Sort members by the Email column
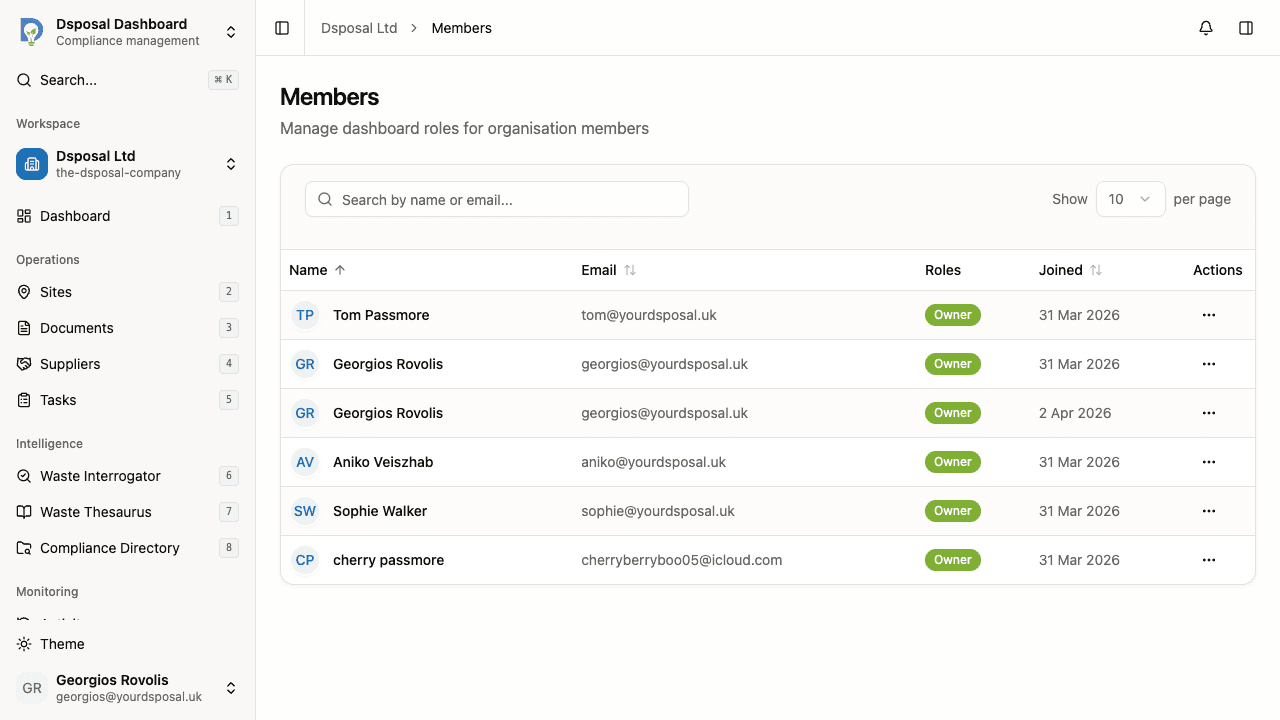The image size is (1280, 720). [x=608, y=270]
